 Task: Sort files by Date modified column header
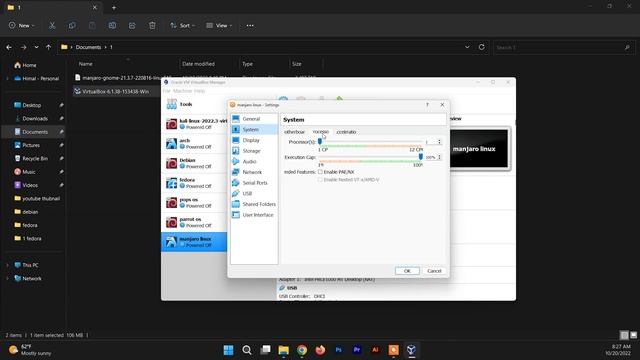pyautogui.click(x=198, y=64)
